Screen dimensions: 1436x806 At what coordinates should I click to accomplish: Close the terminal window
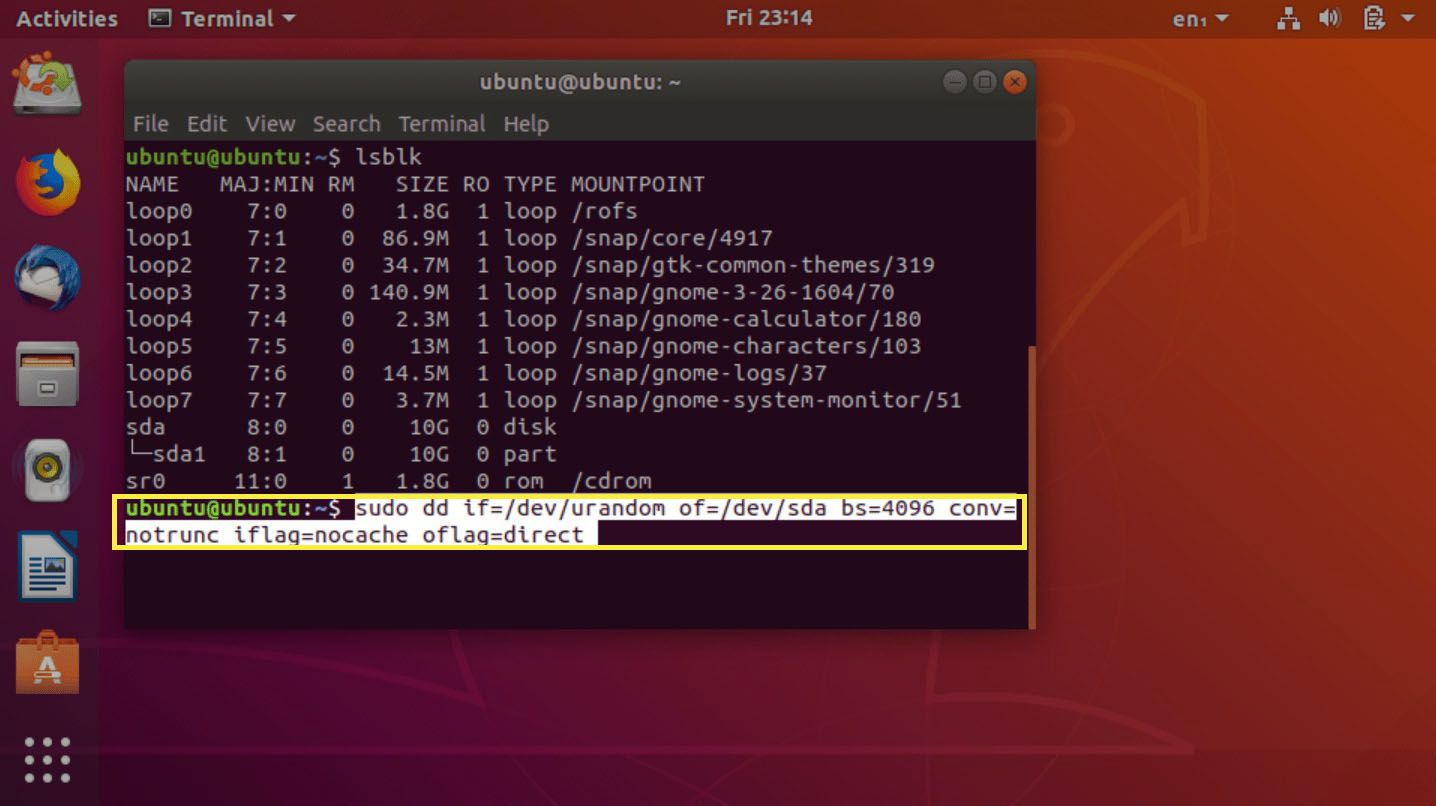point(1015,82)
